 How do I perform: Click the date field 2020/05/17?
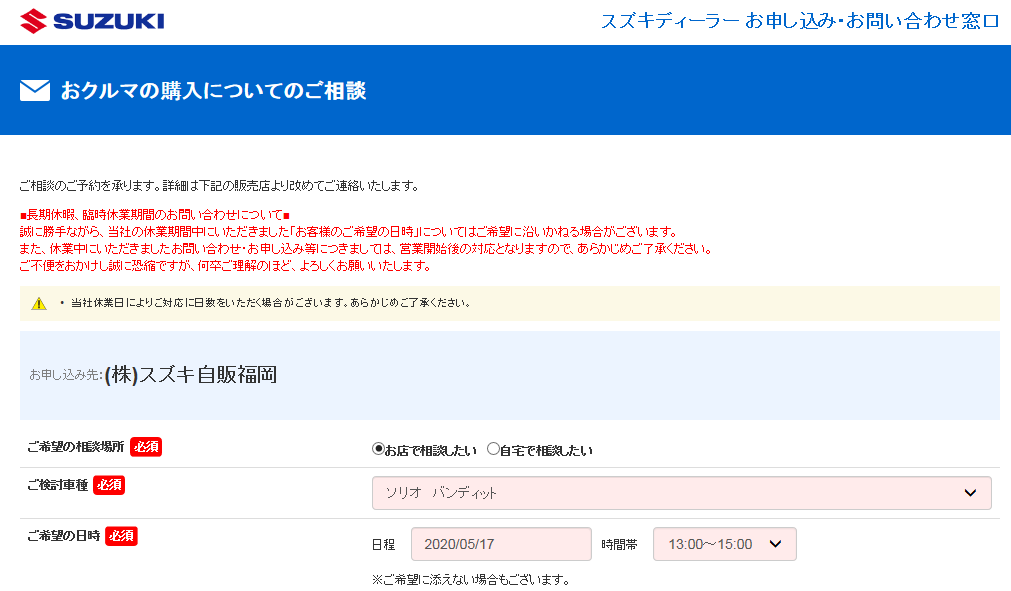click(x=501, y=544)
